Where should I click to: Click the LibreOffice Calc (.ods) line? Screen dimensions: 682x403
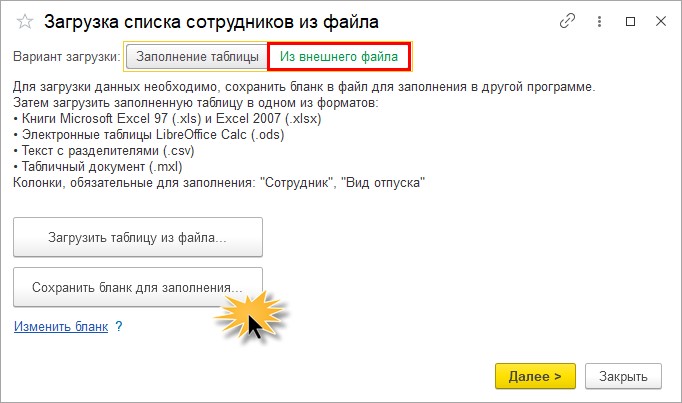(148, 134)
